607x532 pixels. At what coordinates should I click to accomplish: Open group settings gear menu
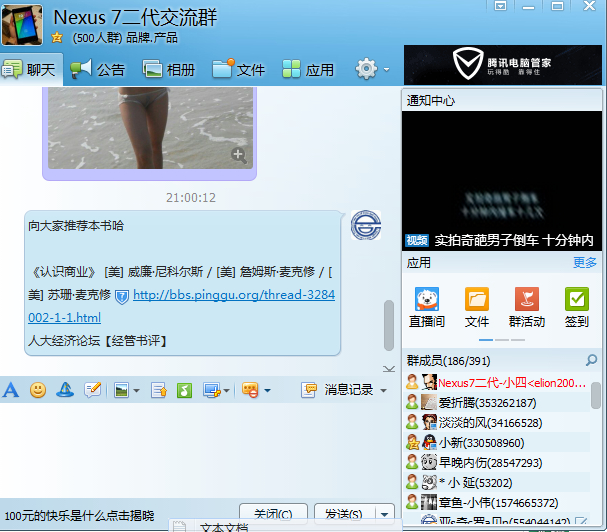[366, 69]
